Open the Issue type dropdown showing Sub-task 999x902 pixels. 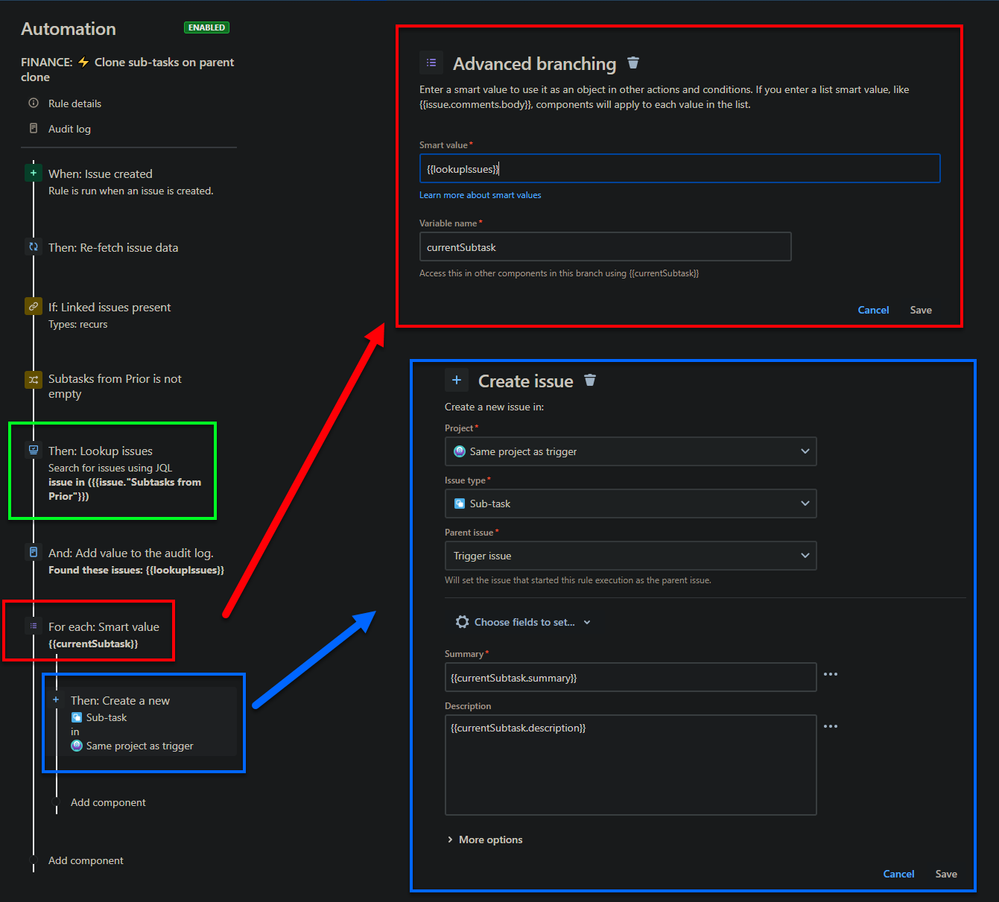tap(630, 503)
